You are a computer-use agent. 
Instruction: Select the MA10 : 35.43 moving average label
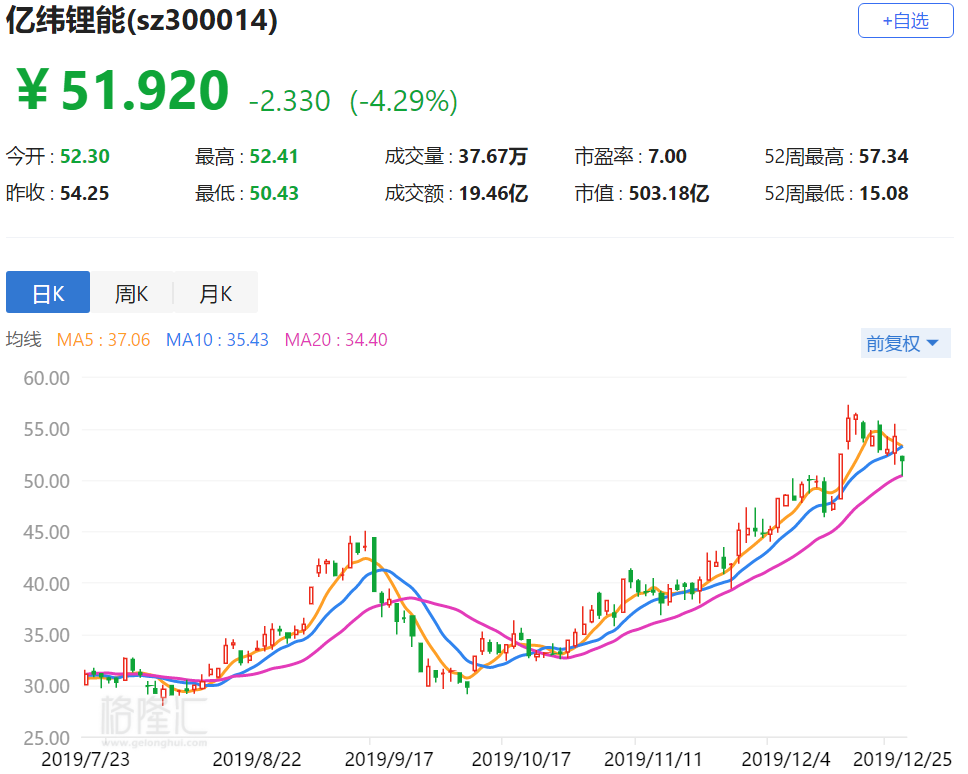click(217, 339)
